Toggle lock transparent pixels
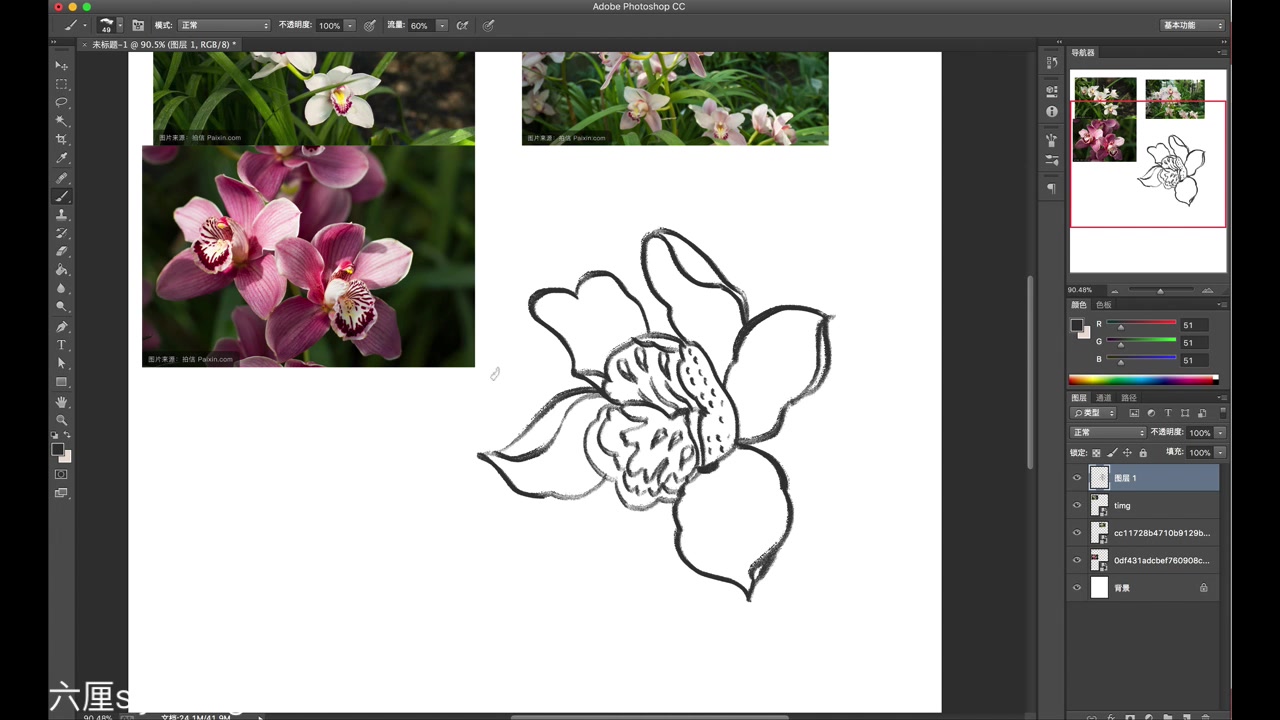 point(1096,453)
